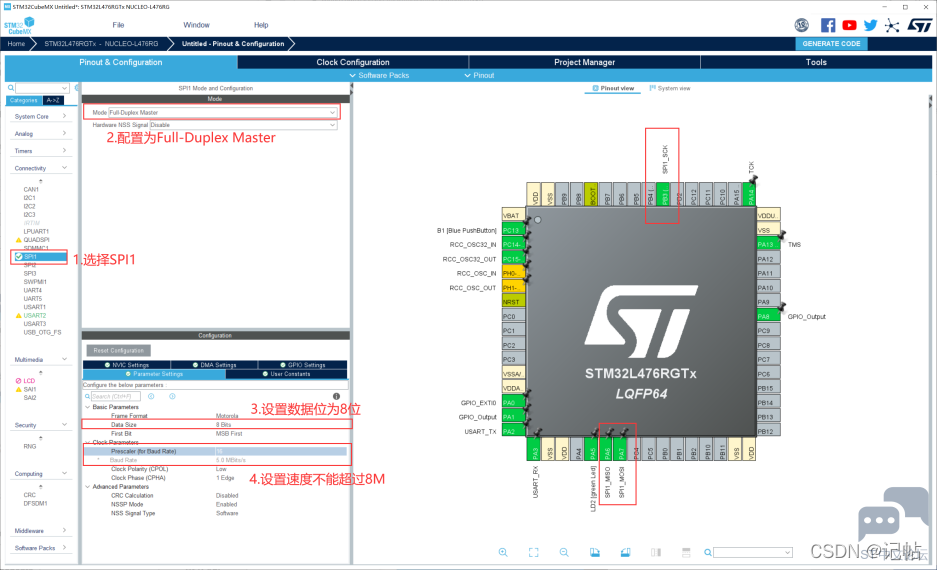
Task: Click the ST logo in header
Action: [x=918, y=25]
